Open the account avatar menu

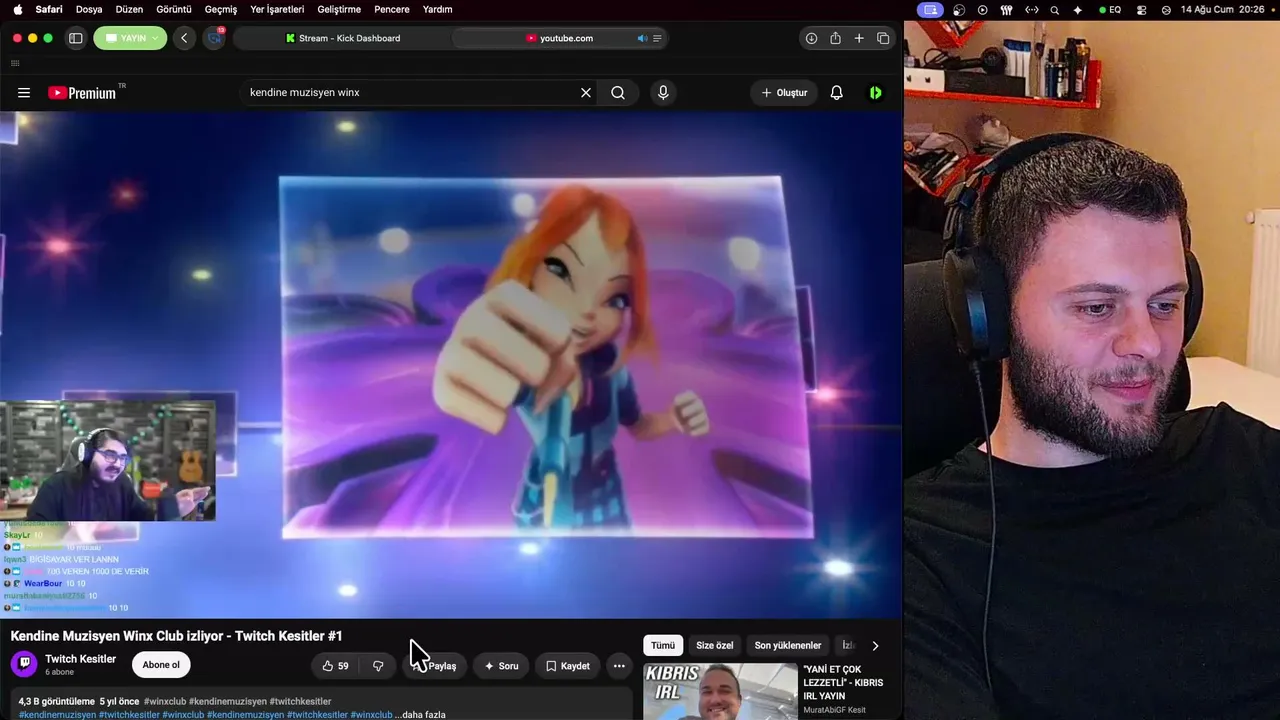pos(876,93)
